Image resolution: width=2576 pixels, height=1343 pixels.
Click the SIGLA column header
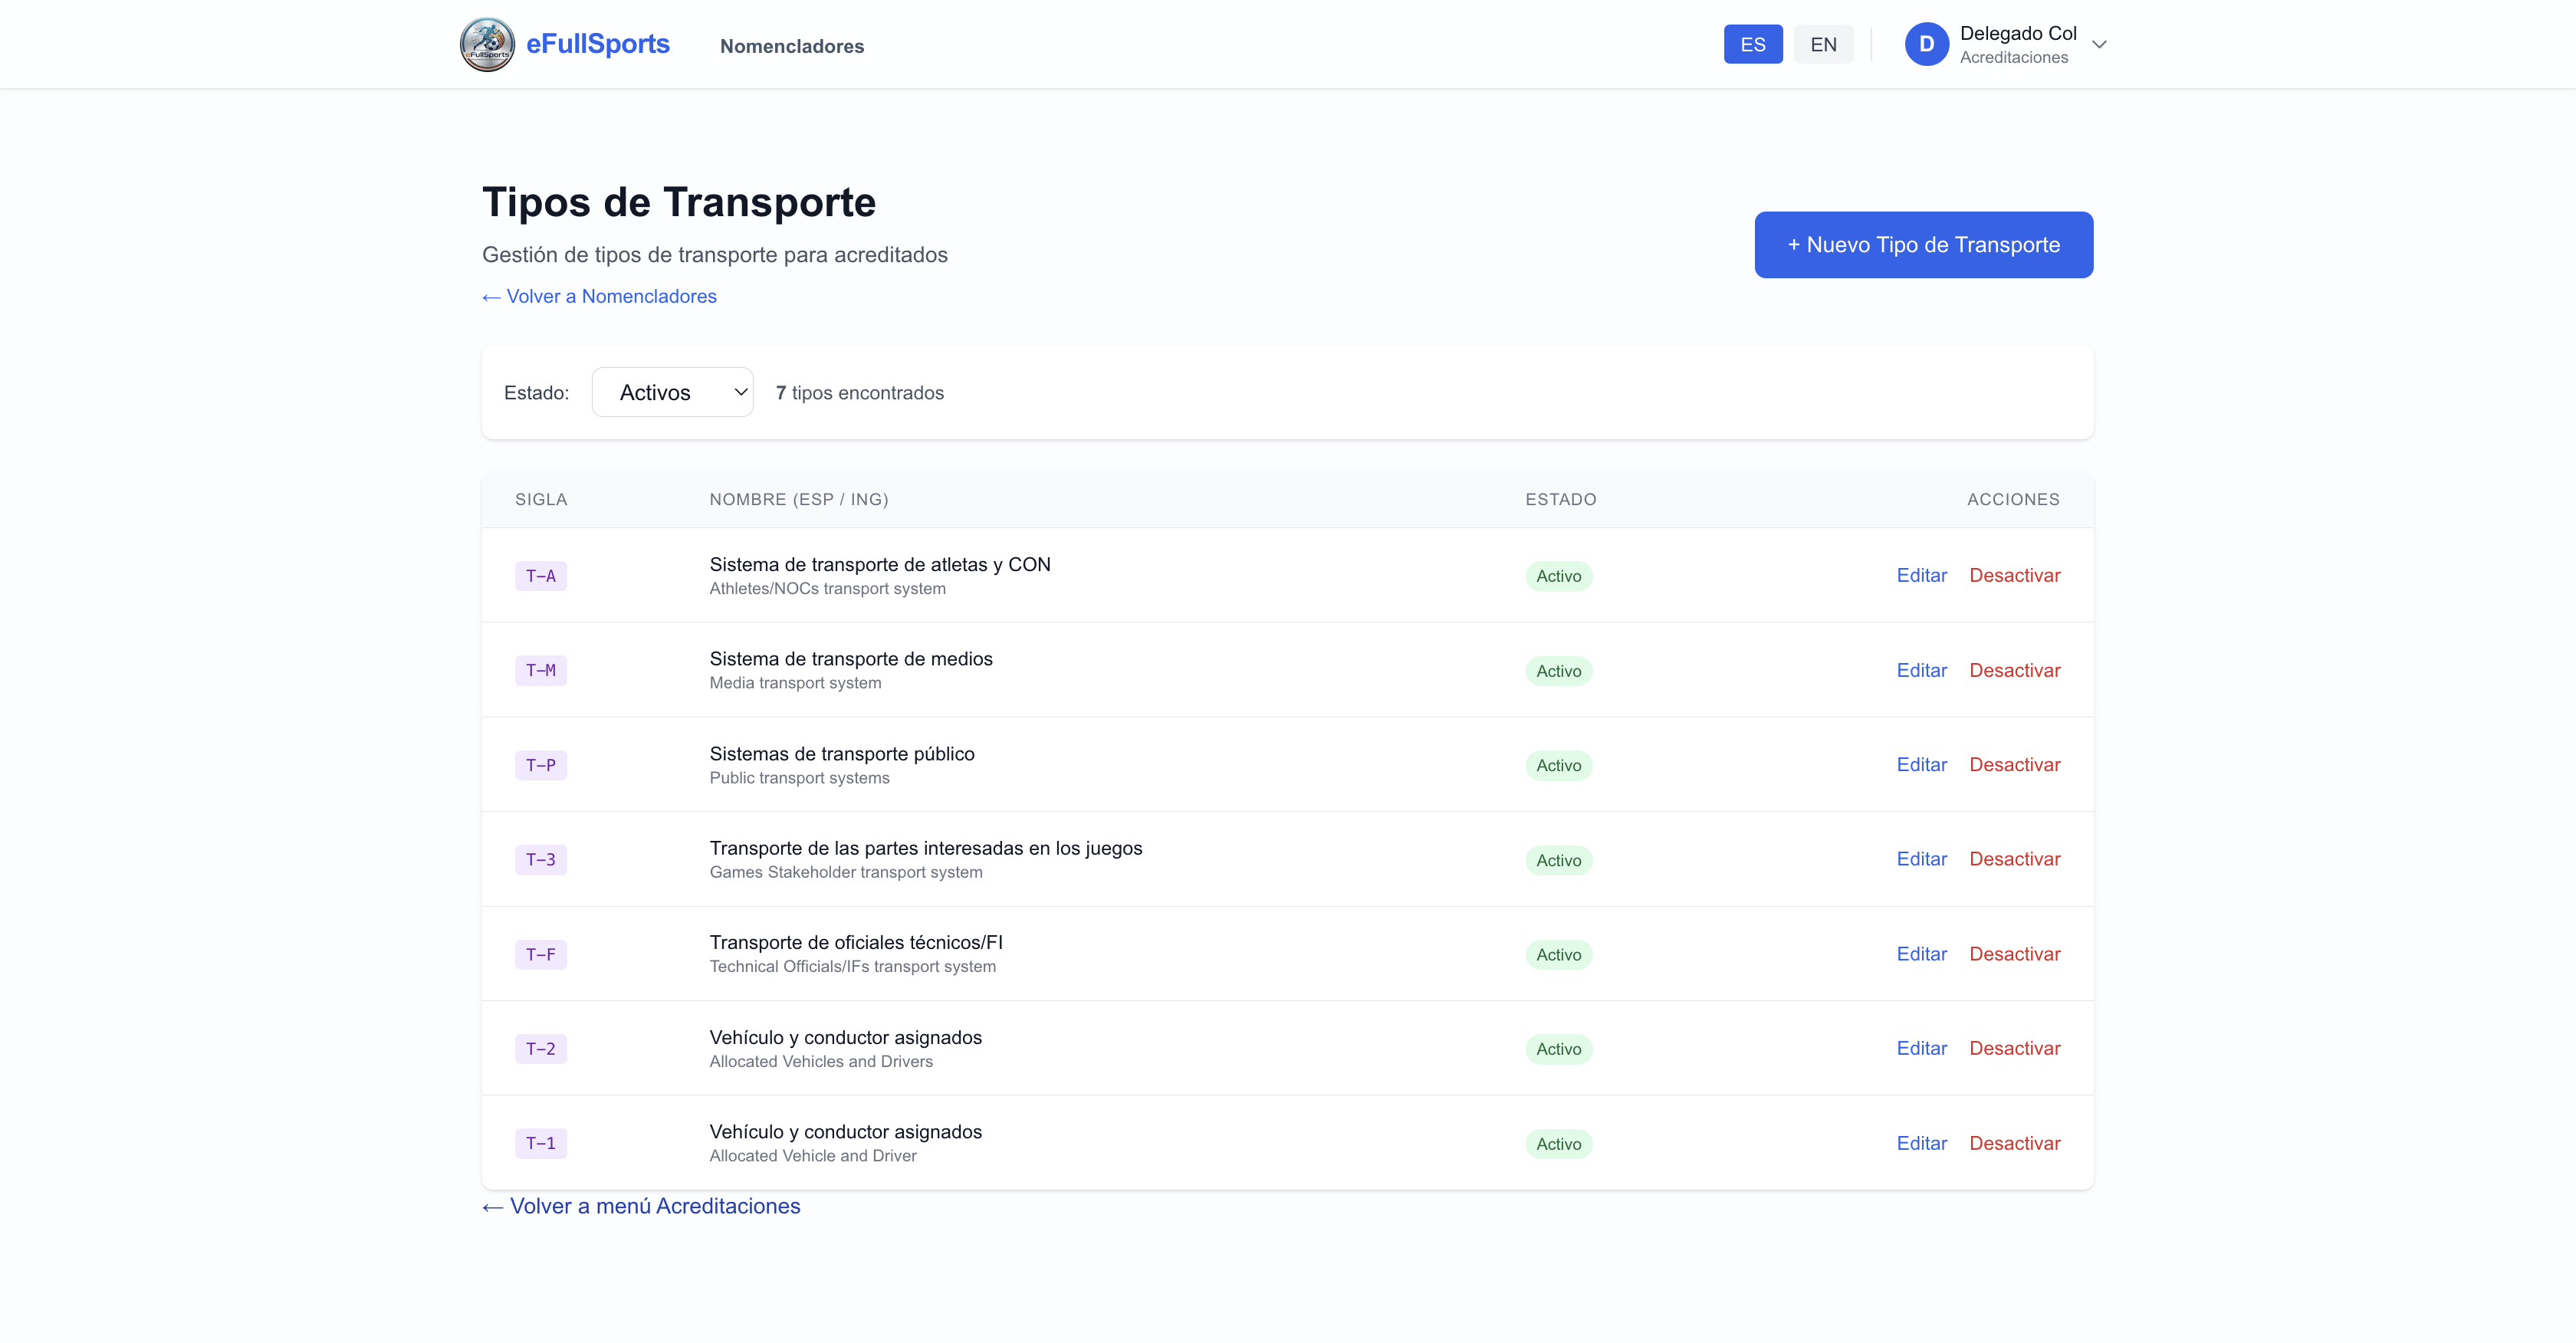tap(541, 499)
